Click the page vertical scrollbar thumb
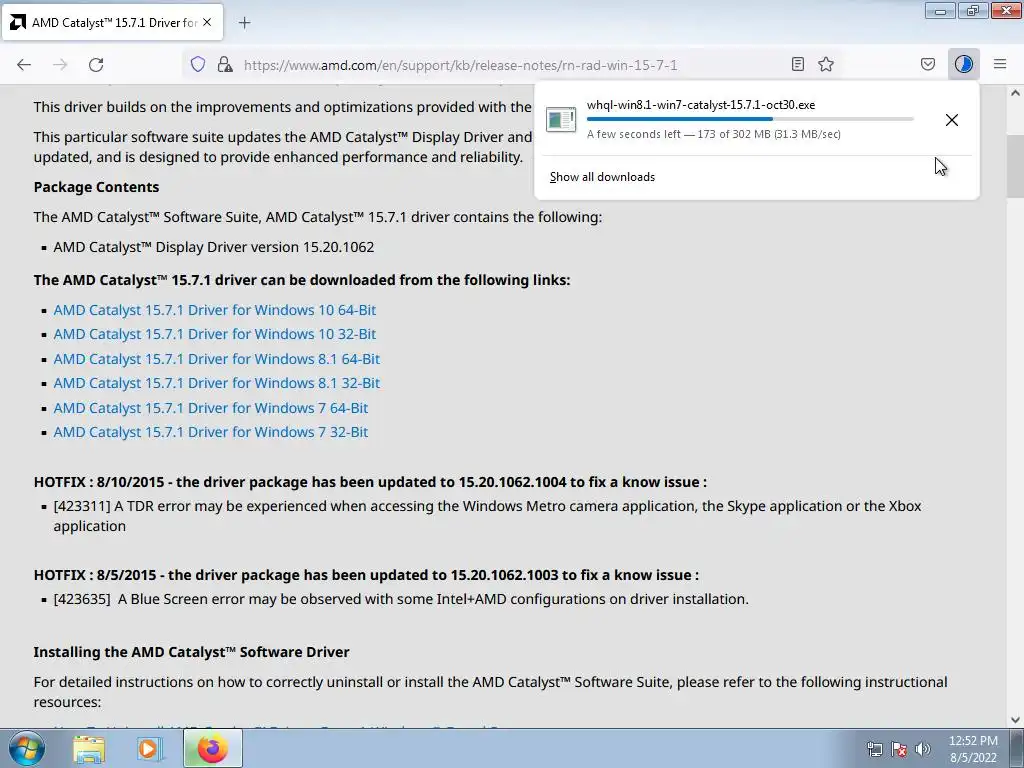The height and width of the screenshot is (768, 1024). click(1015, 165)
